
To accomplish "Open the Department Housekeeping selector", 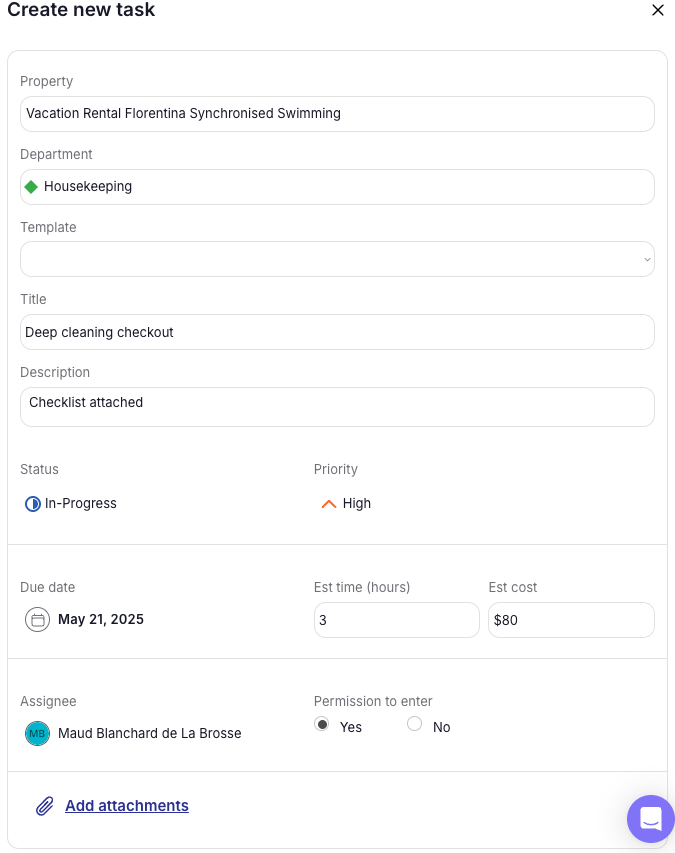I will coord(337,187).
